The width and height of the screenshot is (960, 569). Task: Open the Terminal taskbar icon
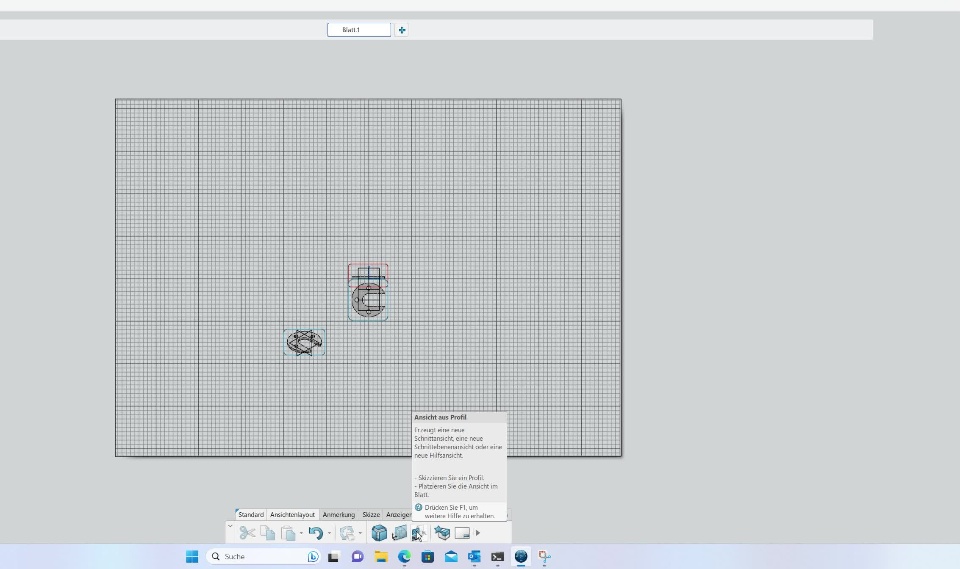(497, 556)
